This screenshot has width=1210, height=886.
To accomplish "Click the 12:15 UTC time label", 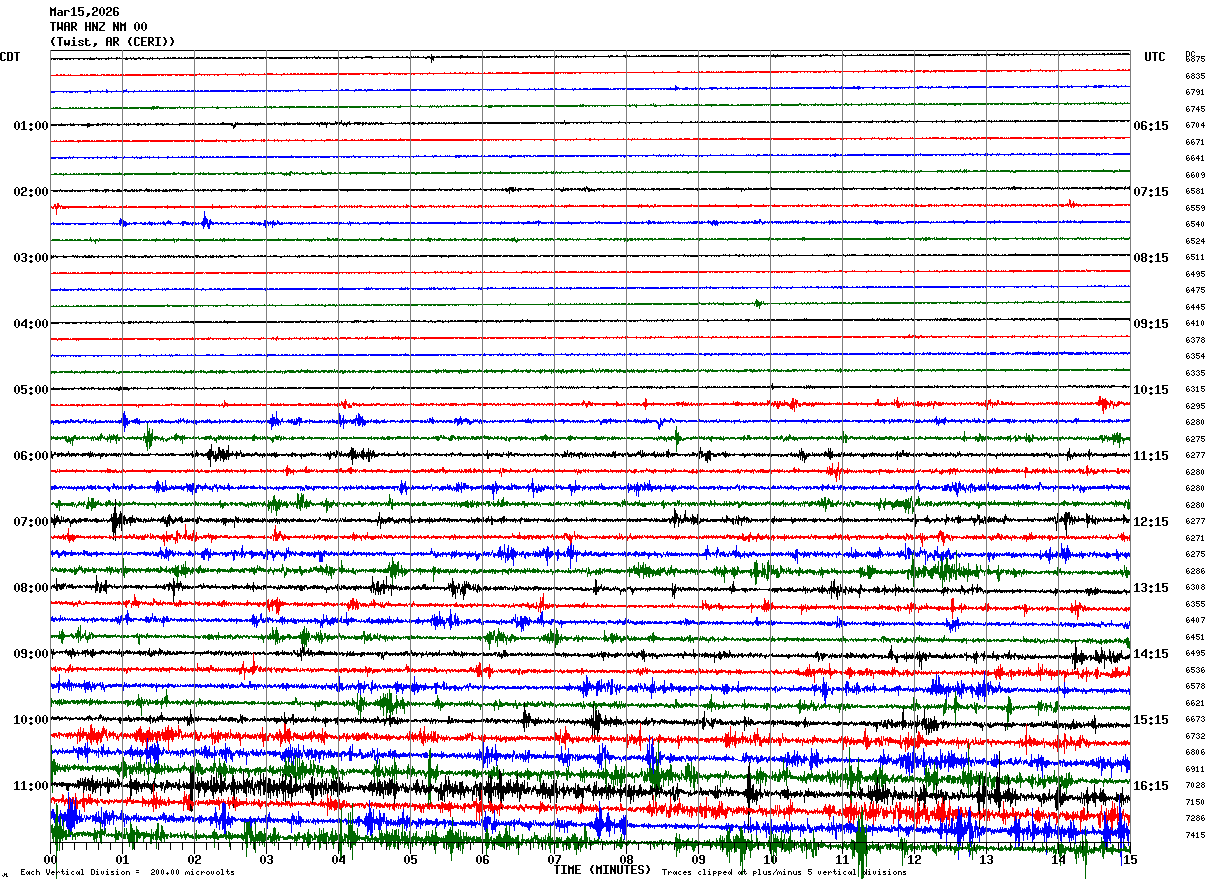I will point(1151,522).
